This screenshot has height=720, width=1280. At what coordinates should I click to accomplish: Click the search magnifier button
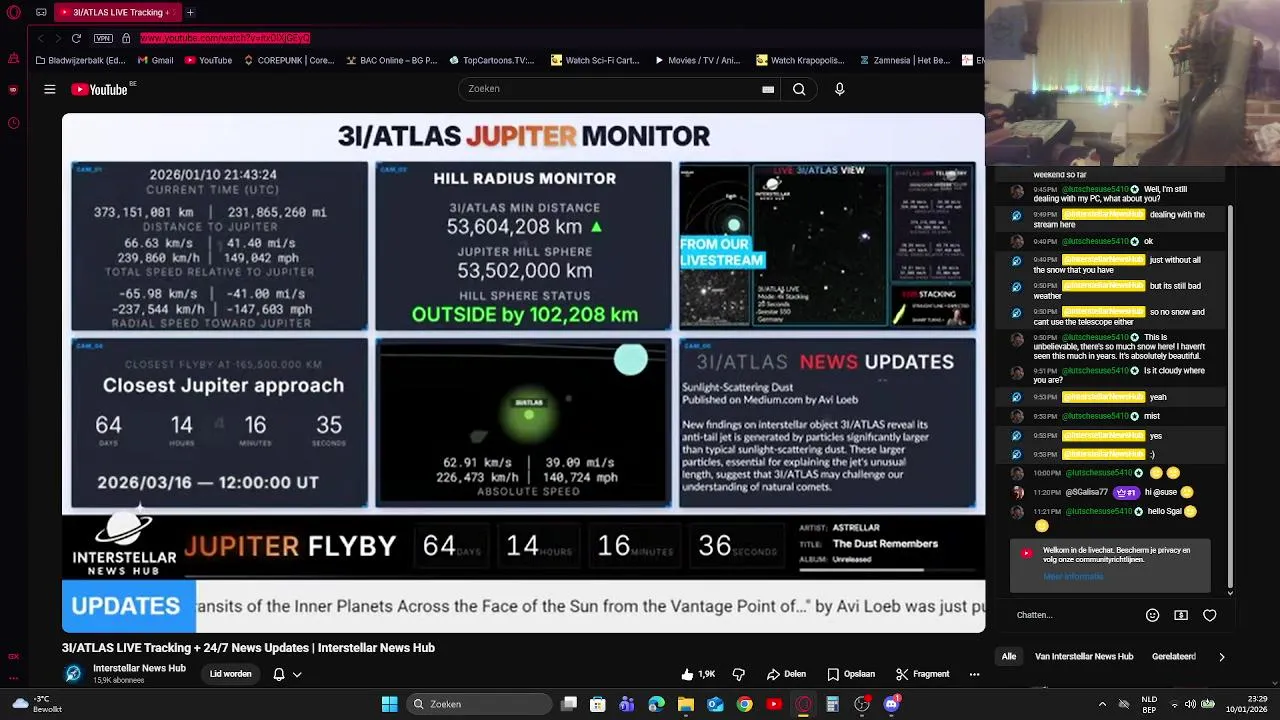pyautogui.click(x=799, y=89)
